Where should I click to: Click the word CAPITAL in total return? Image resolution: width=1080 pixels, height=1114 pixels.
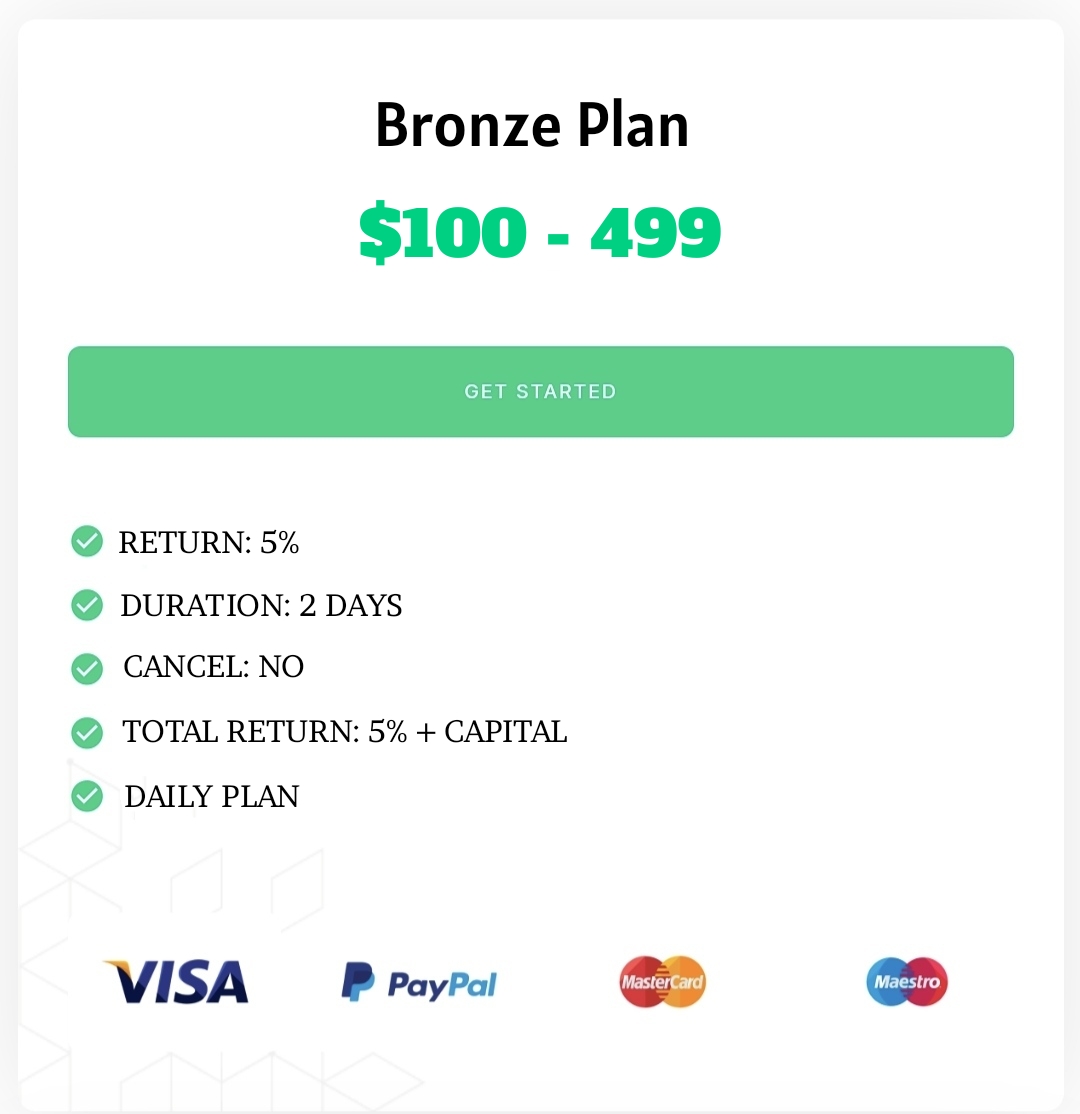[505, 732]
